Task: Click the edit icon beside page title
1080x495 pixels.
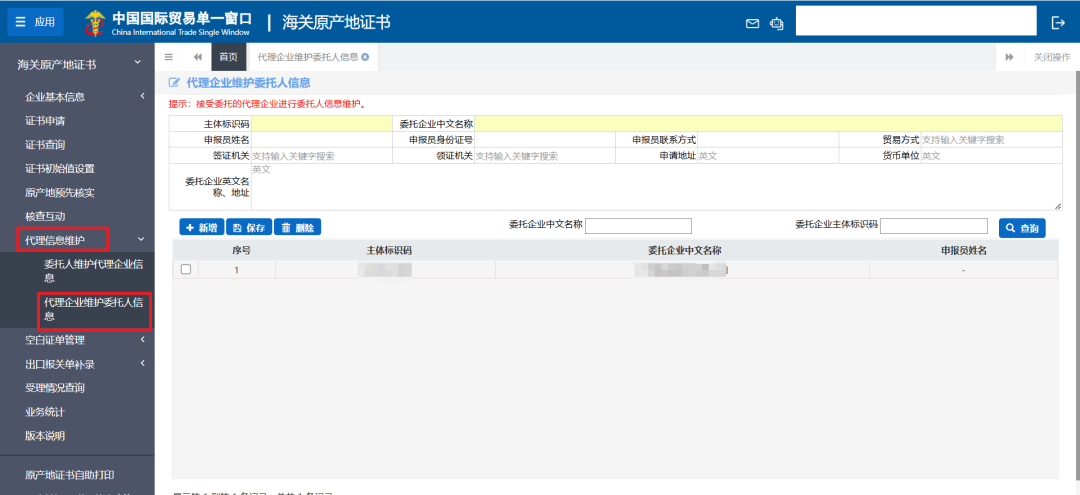Action: [x=174, y=83]
